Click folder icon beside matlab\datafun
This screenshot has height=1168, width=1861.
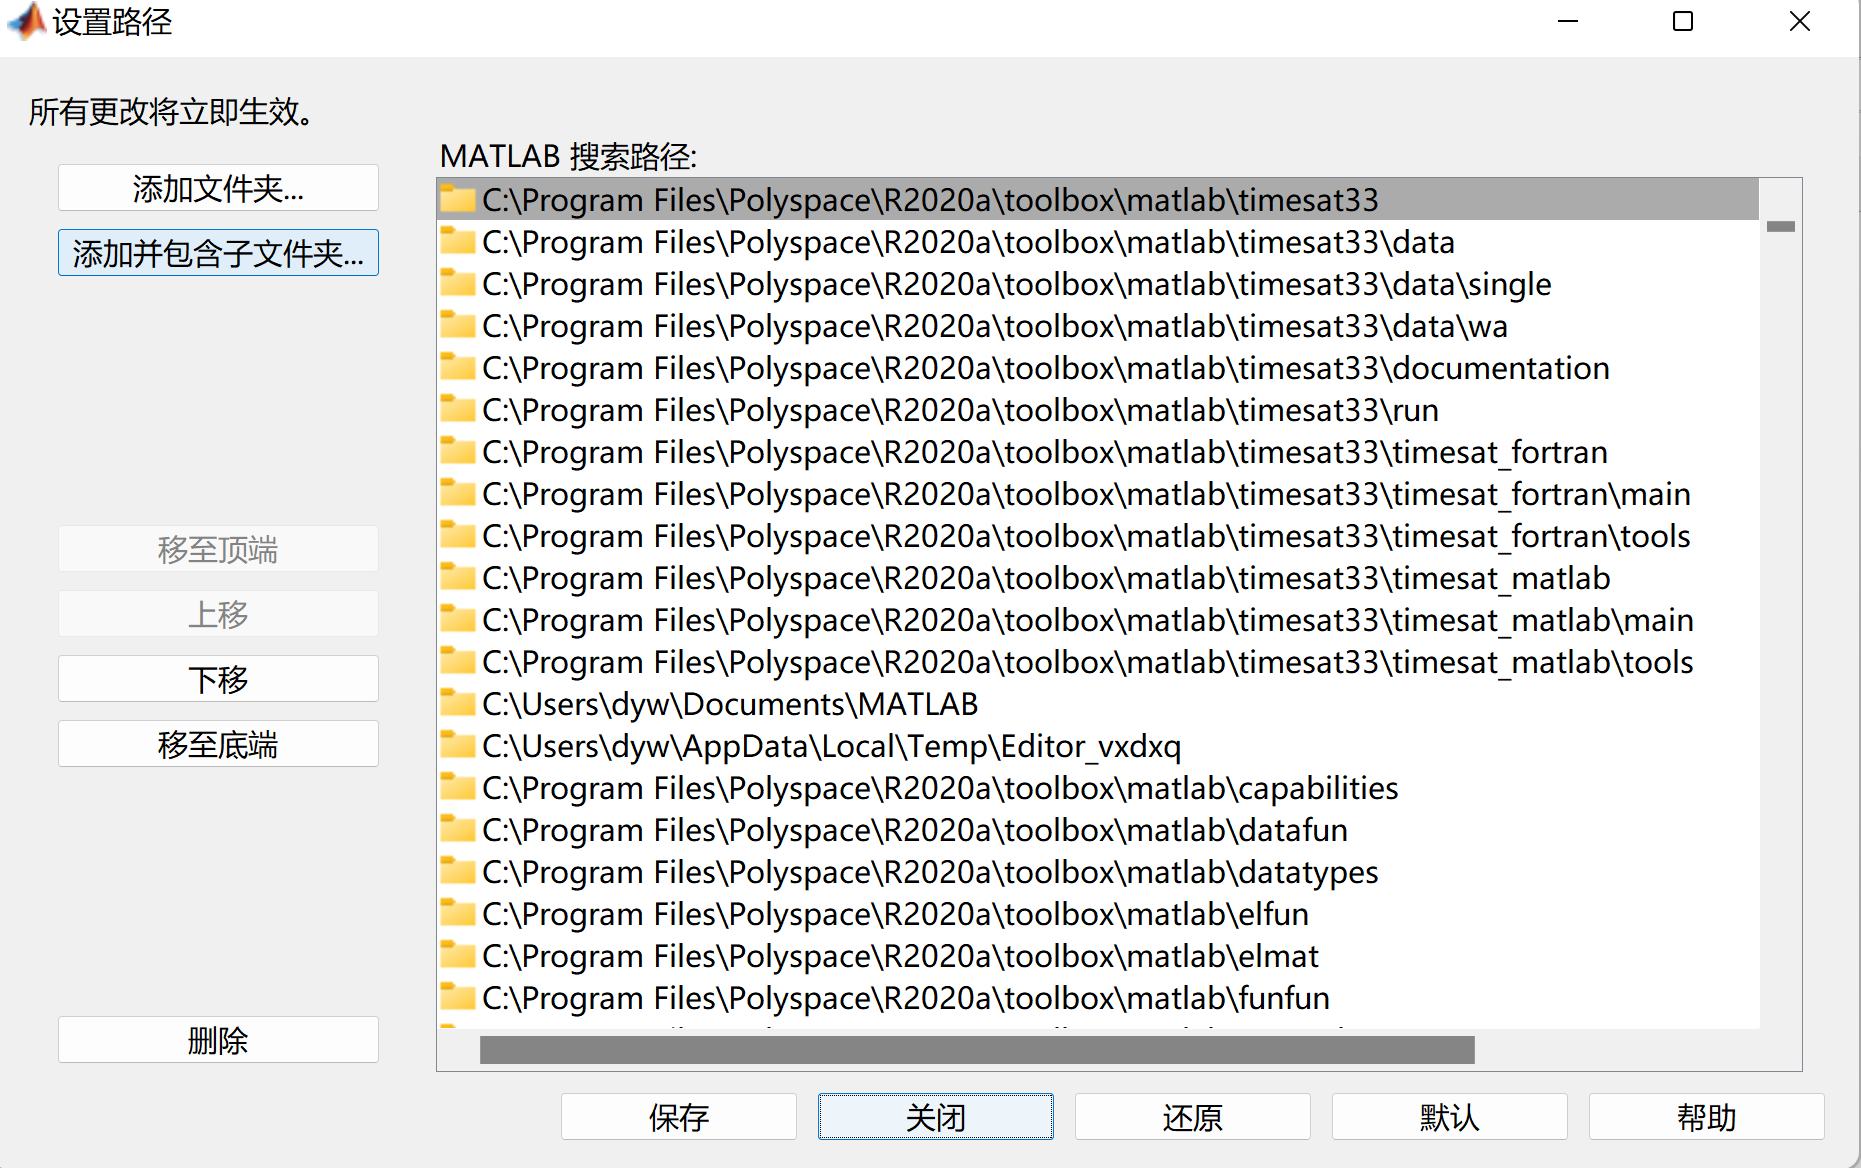(458, 829)
